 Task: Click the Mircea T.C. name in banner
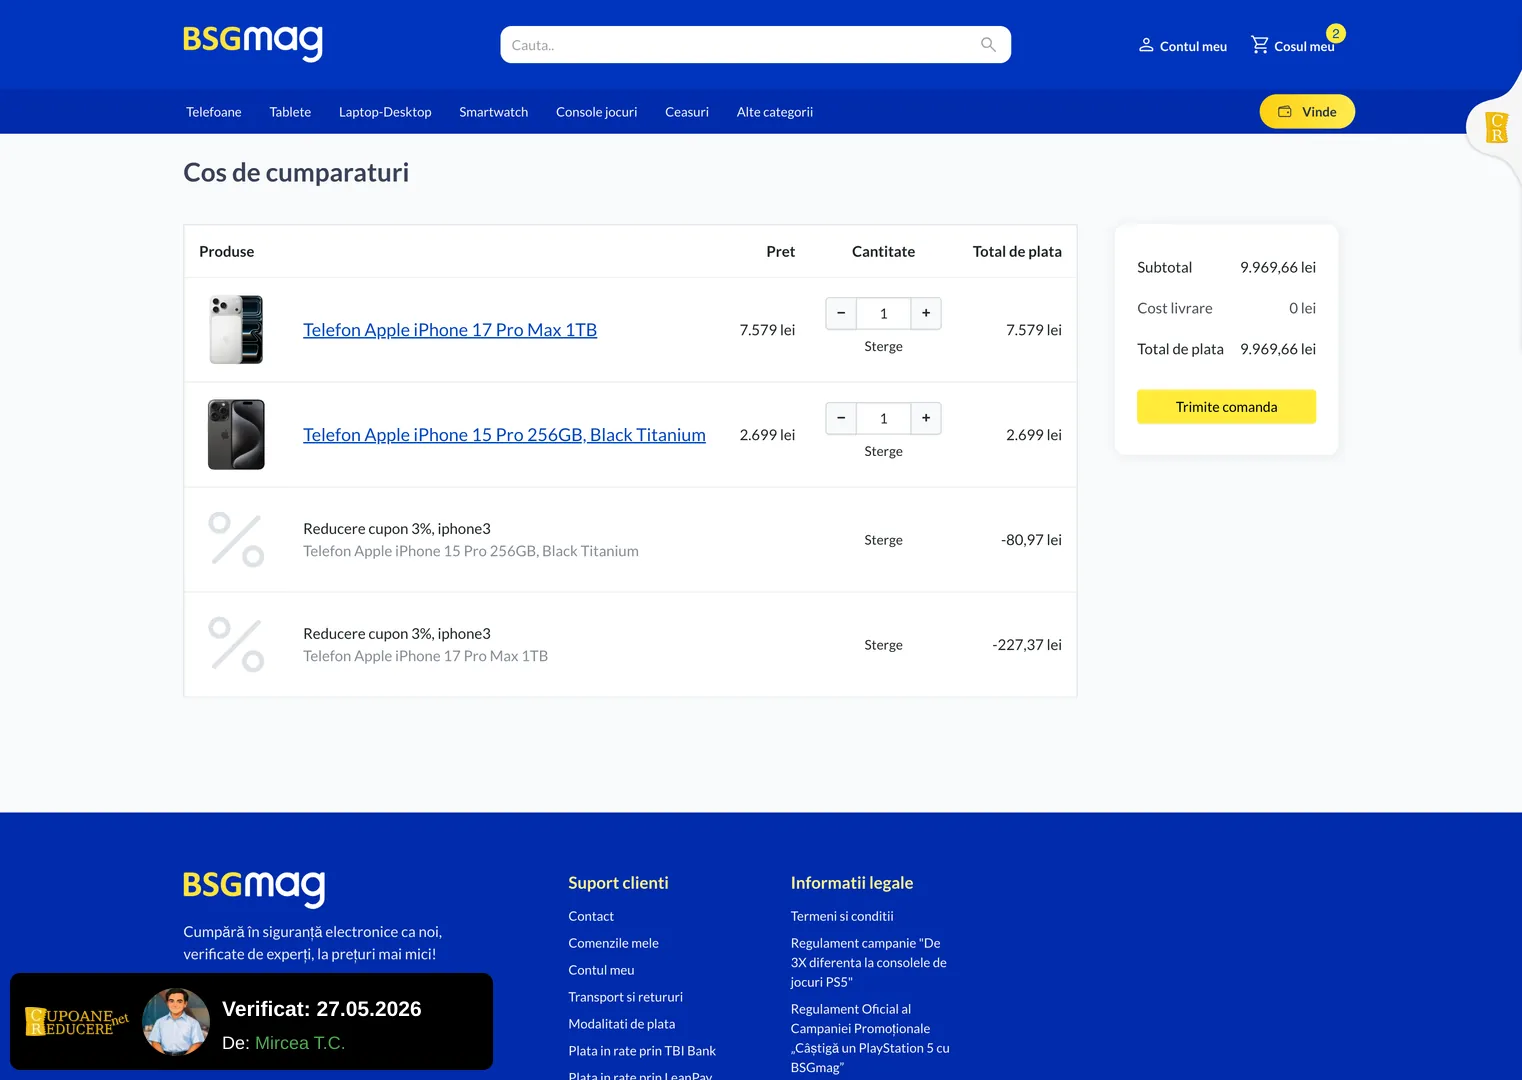(x=300, y=1043)
